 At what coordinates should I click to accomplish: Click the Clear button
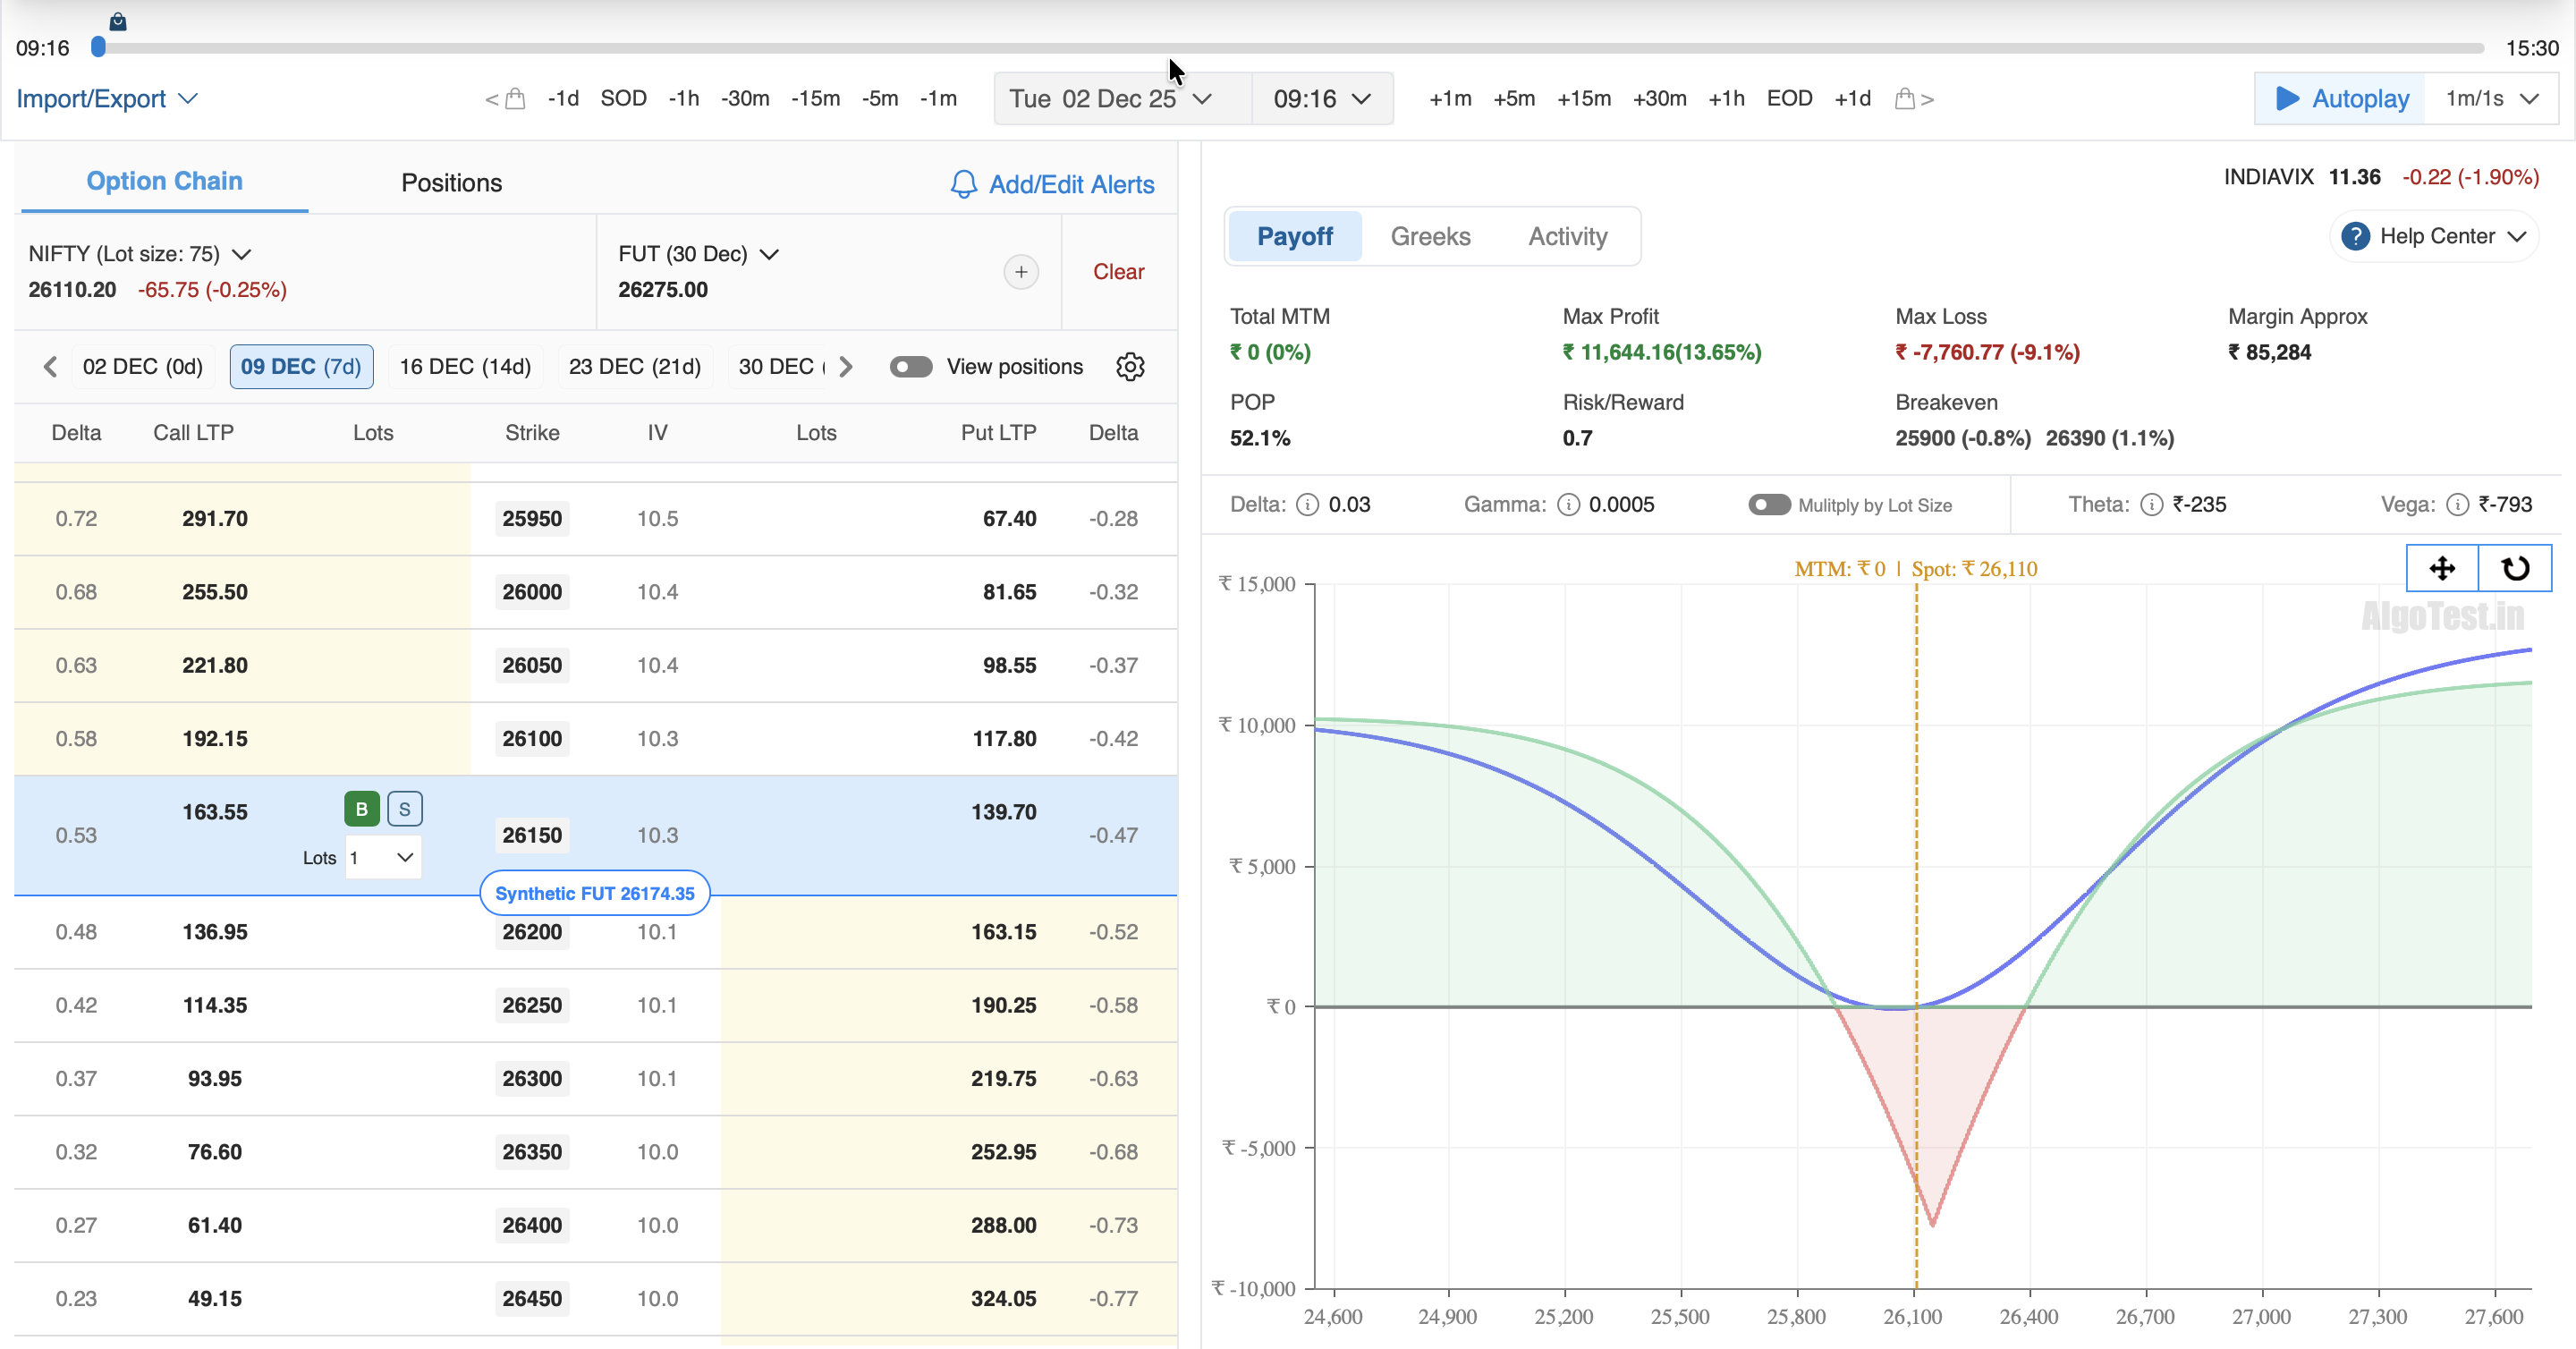click(x=1118, y=272)
